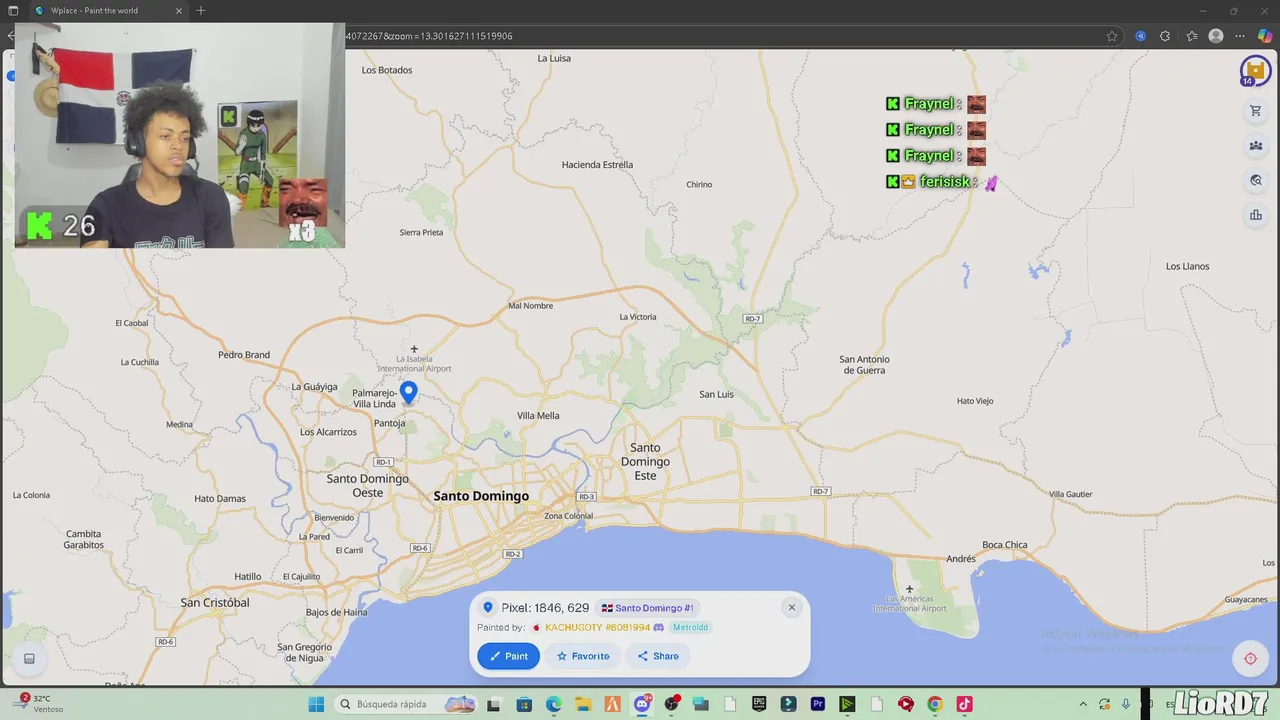The image size is (1280, 720).
Task: Open the Copilot icon in browser
Action: [x=1265, y=36]
